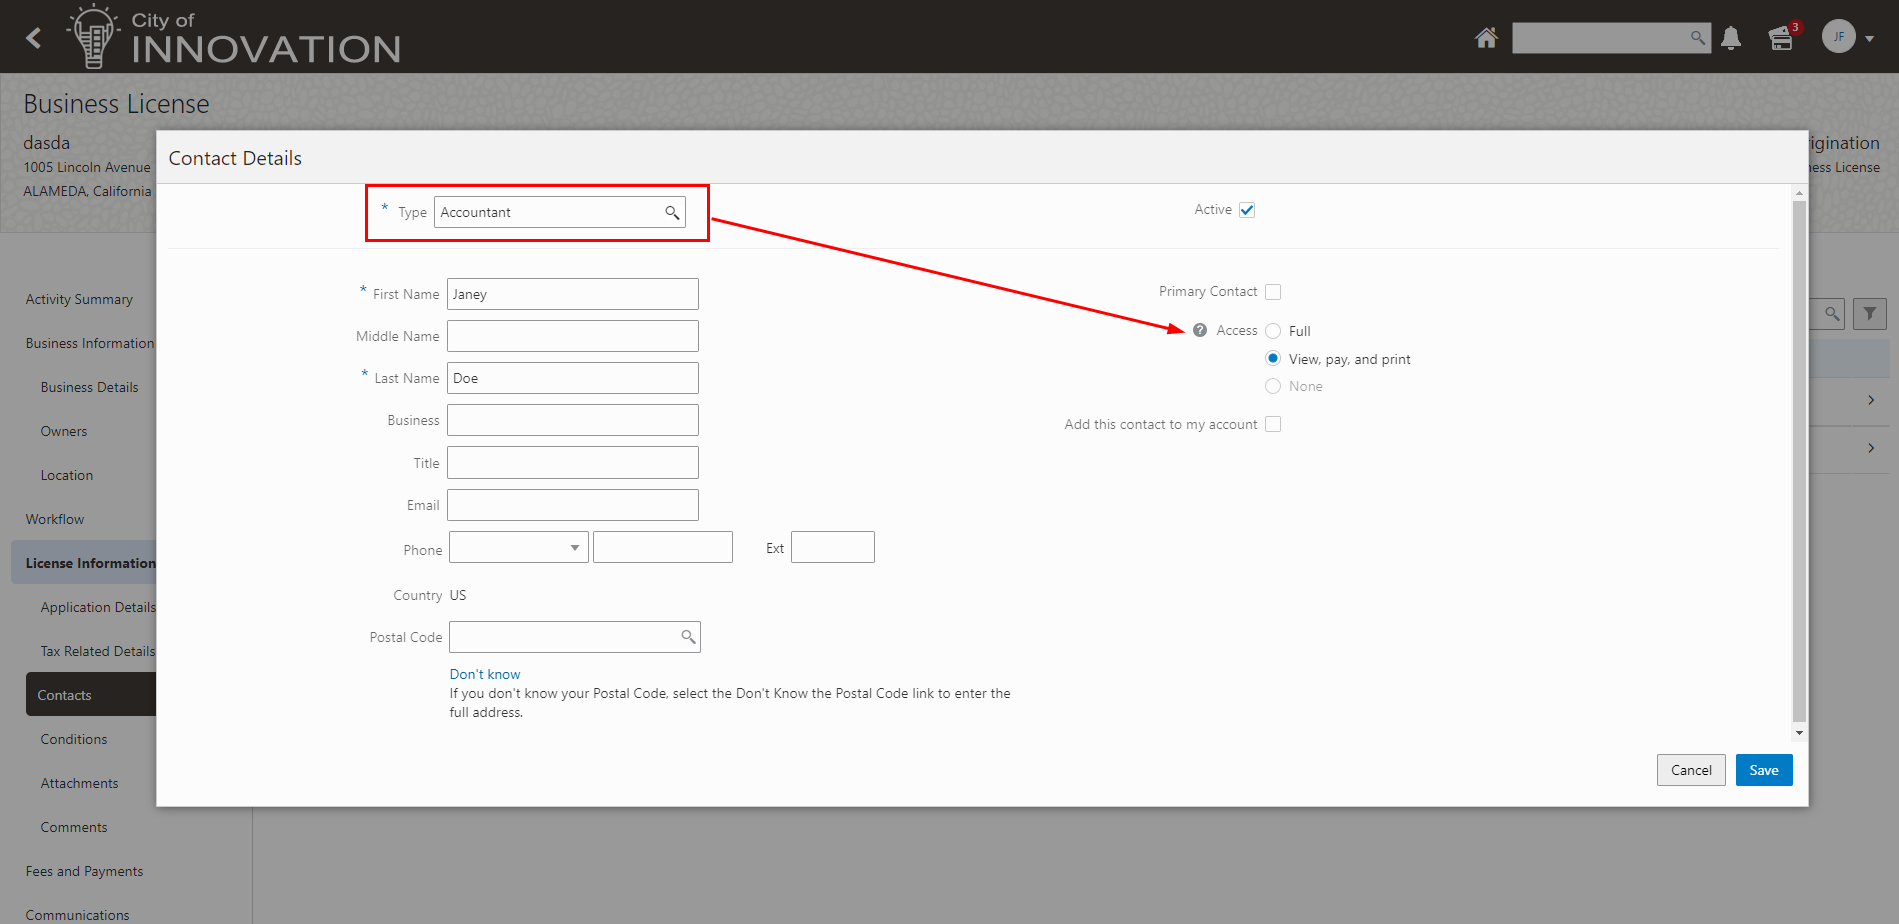
Task: Click the Ext input field
Action: point(833,547)
